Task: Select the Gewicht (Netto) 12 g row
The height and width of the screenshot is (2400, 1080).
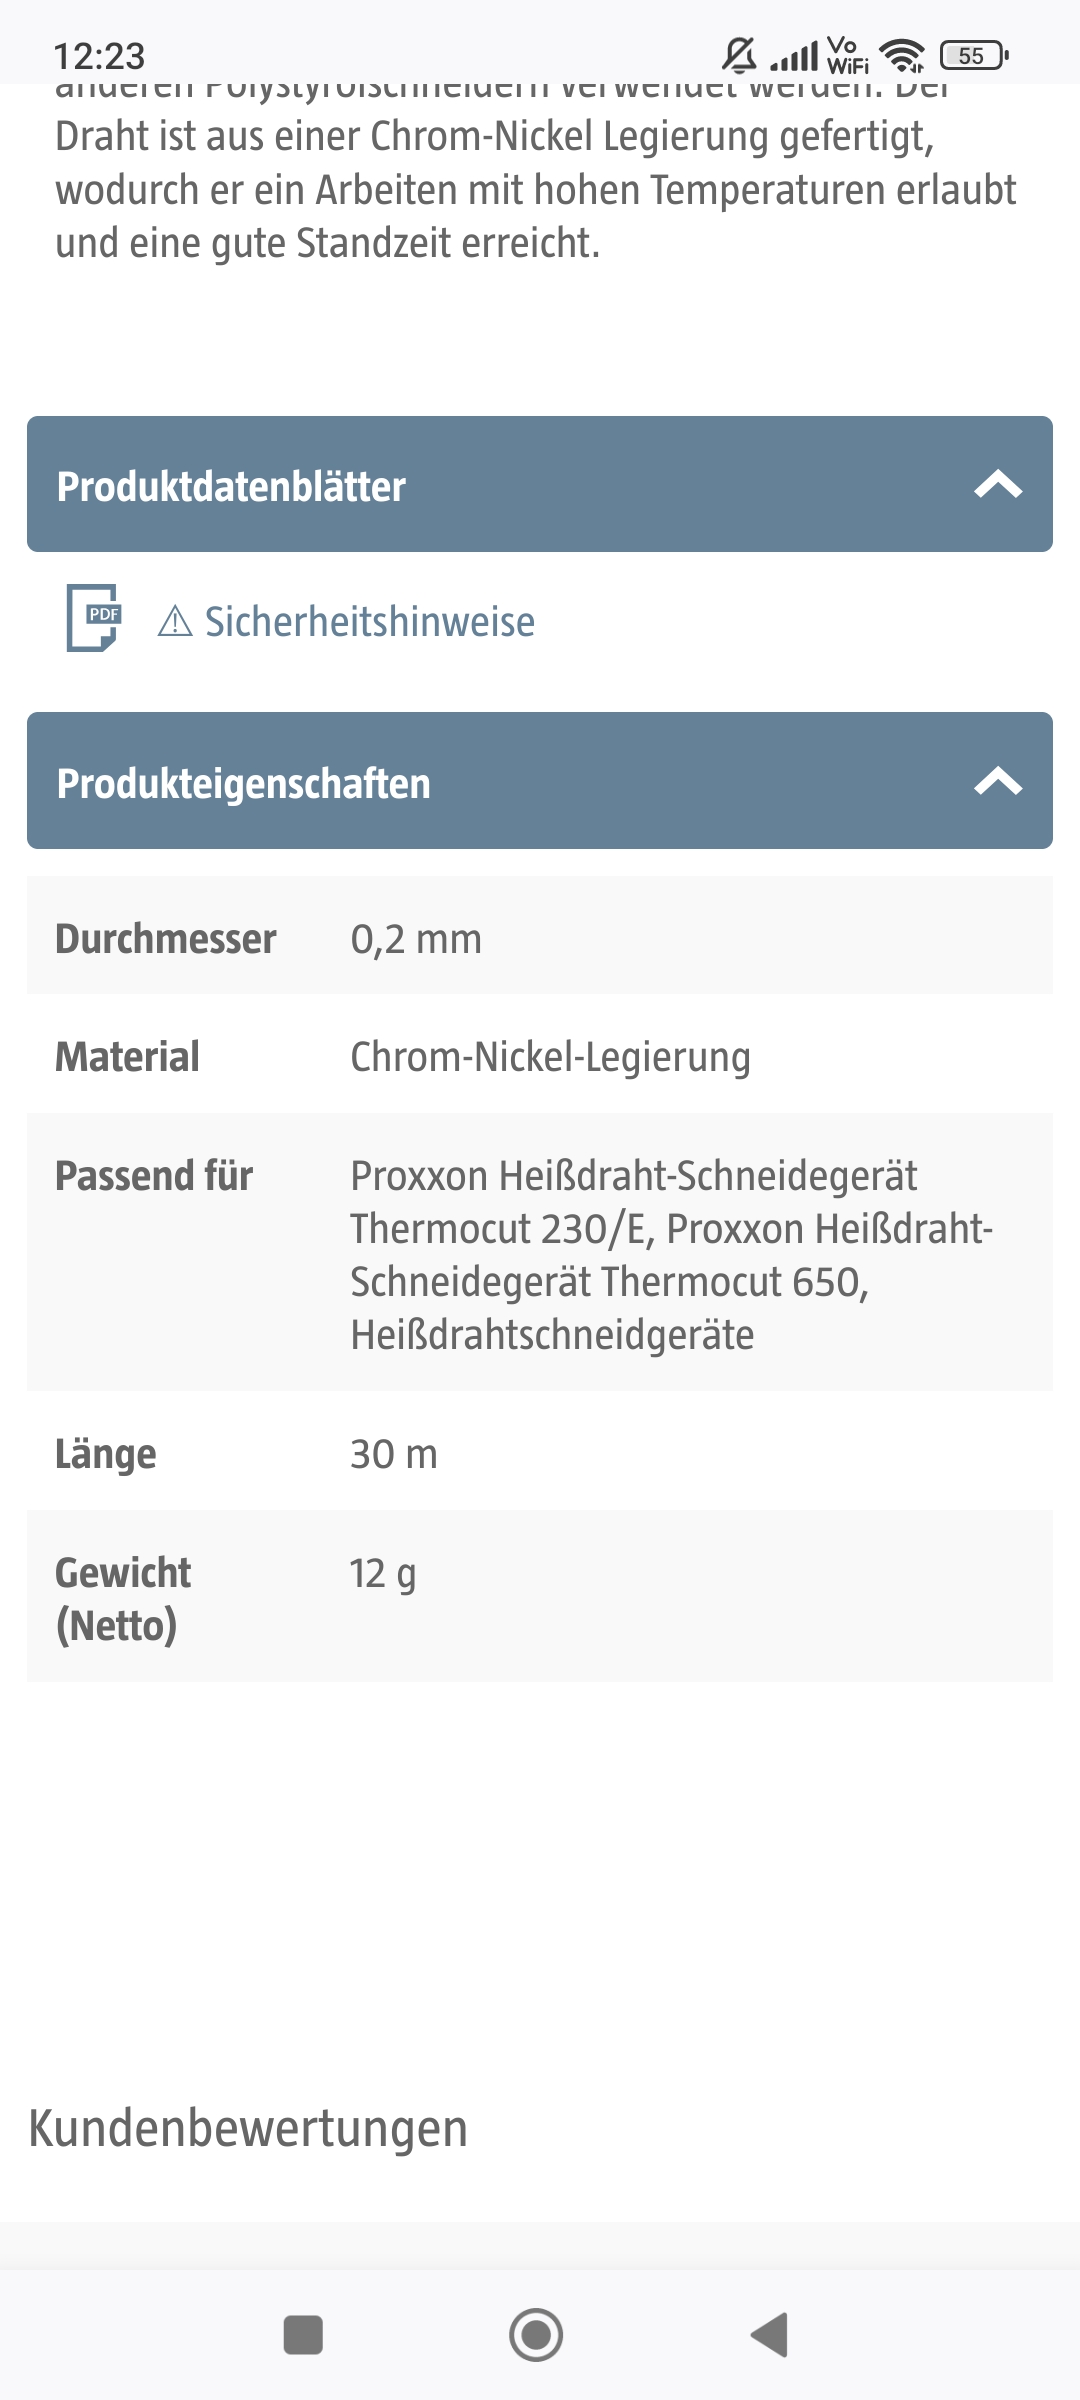Action: click(540, 1596)
